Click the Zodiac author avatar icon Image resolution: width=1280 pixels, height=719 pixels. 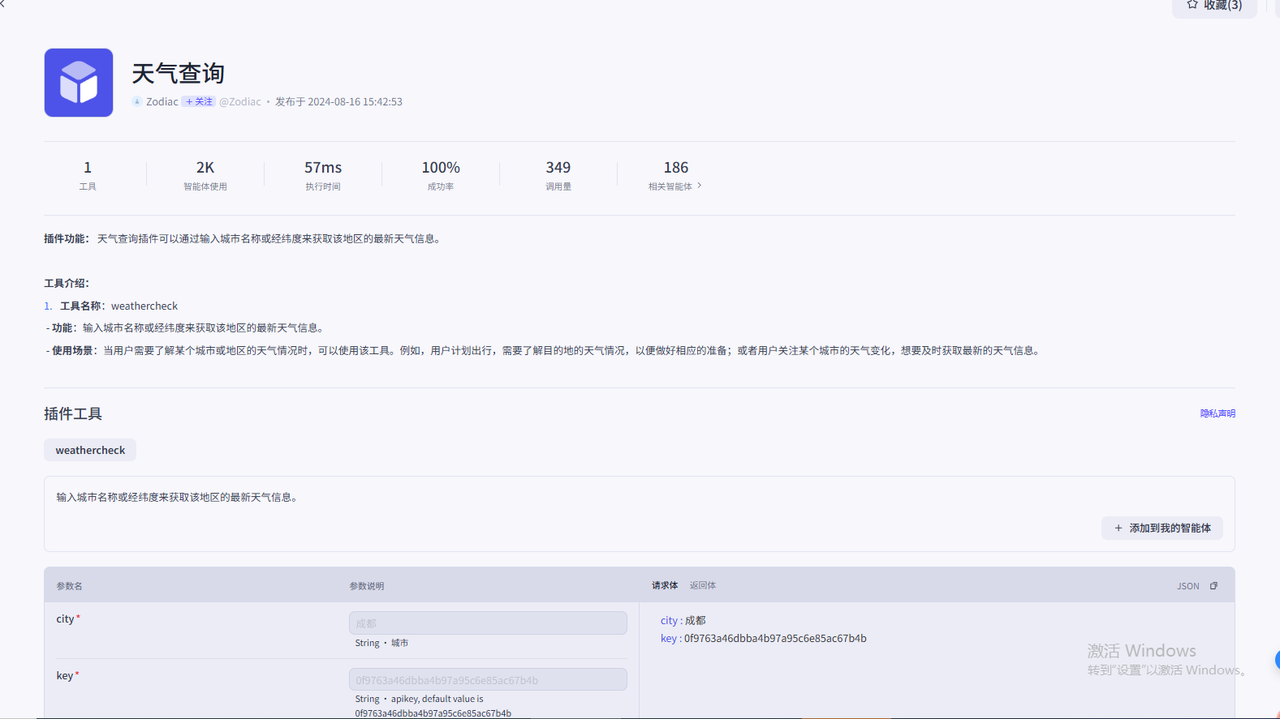tap(137, 102)
